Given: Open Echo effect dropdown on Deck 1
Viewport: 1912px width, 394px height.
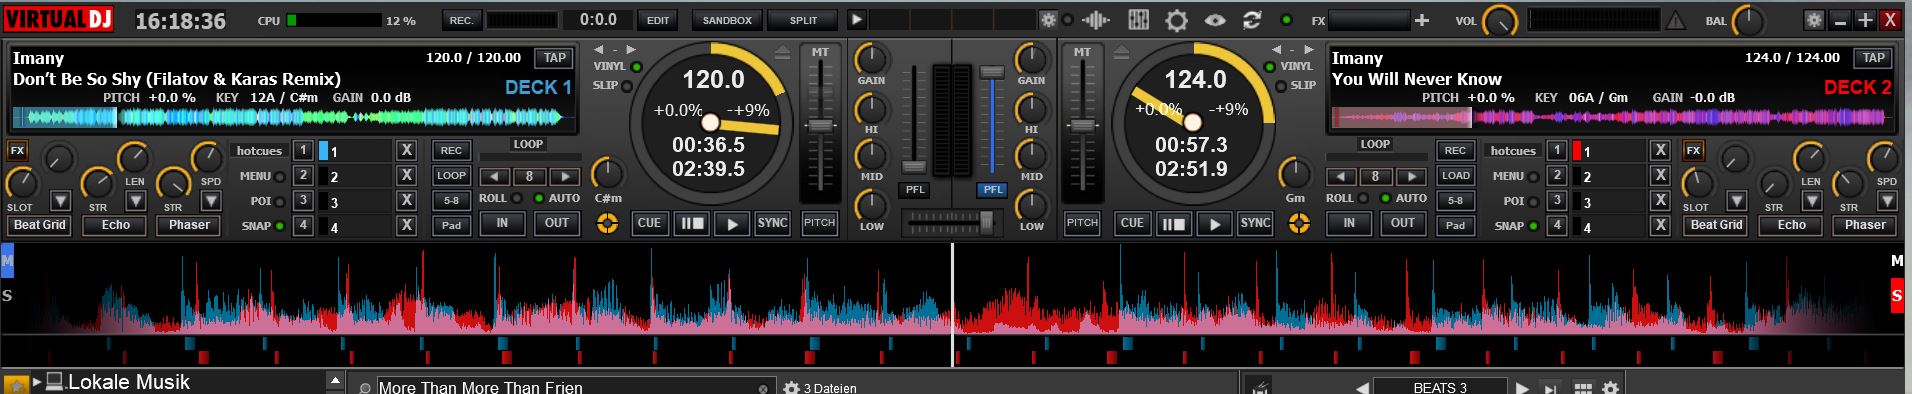Looking at the screenshot, I should 136,201.
